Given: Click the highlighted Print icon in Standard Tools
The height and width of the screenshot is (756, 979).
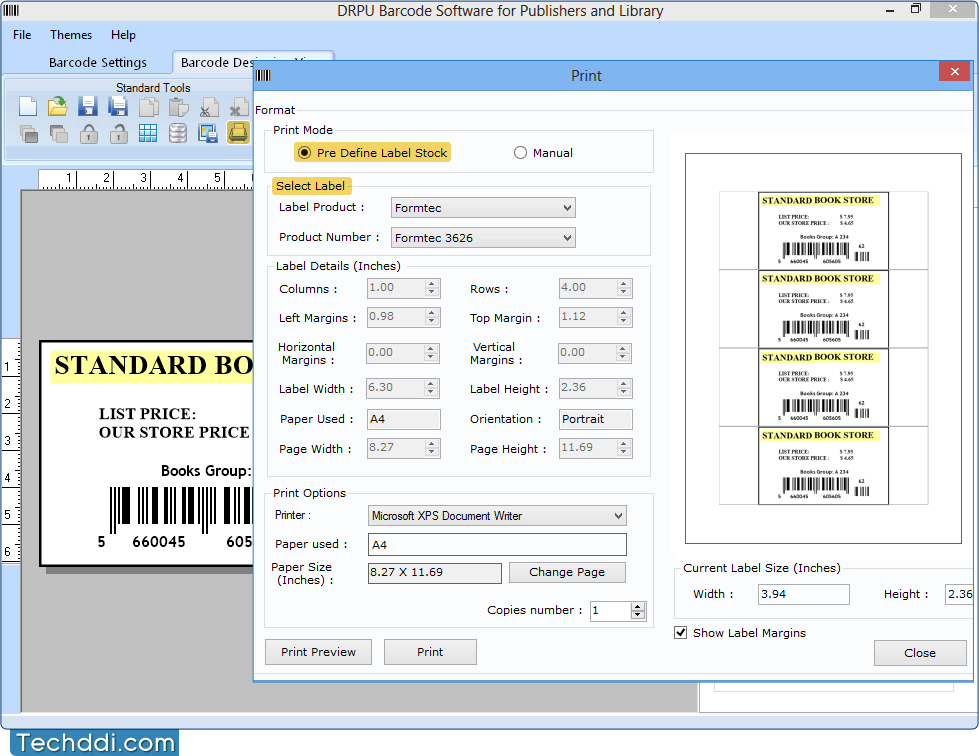Looking at the screenshot, I should [238, 132].
